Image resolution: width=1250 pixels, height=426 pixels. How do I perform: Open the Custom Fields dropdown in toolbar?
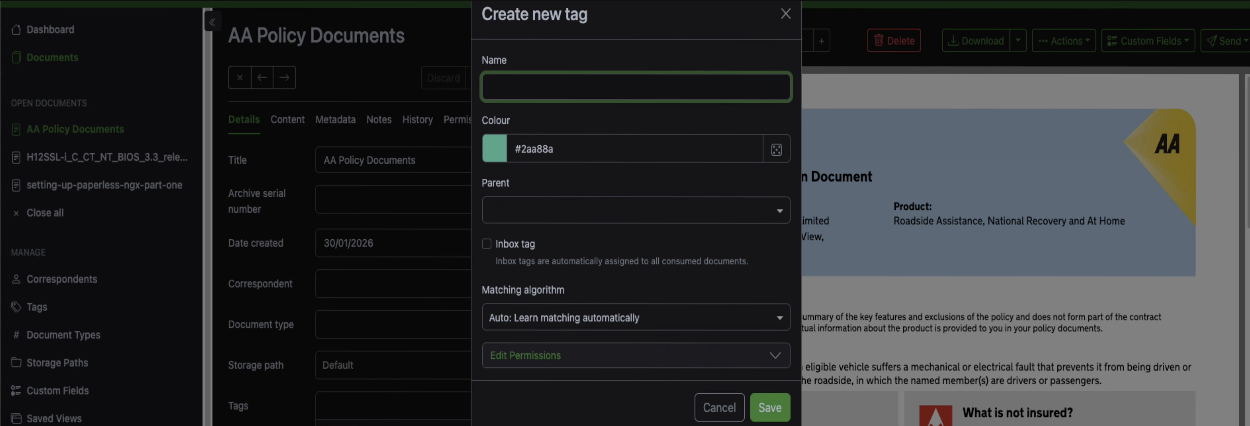[x=1148, y=41]
